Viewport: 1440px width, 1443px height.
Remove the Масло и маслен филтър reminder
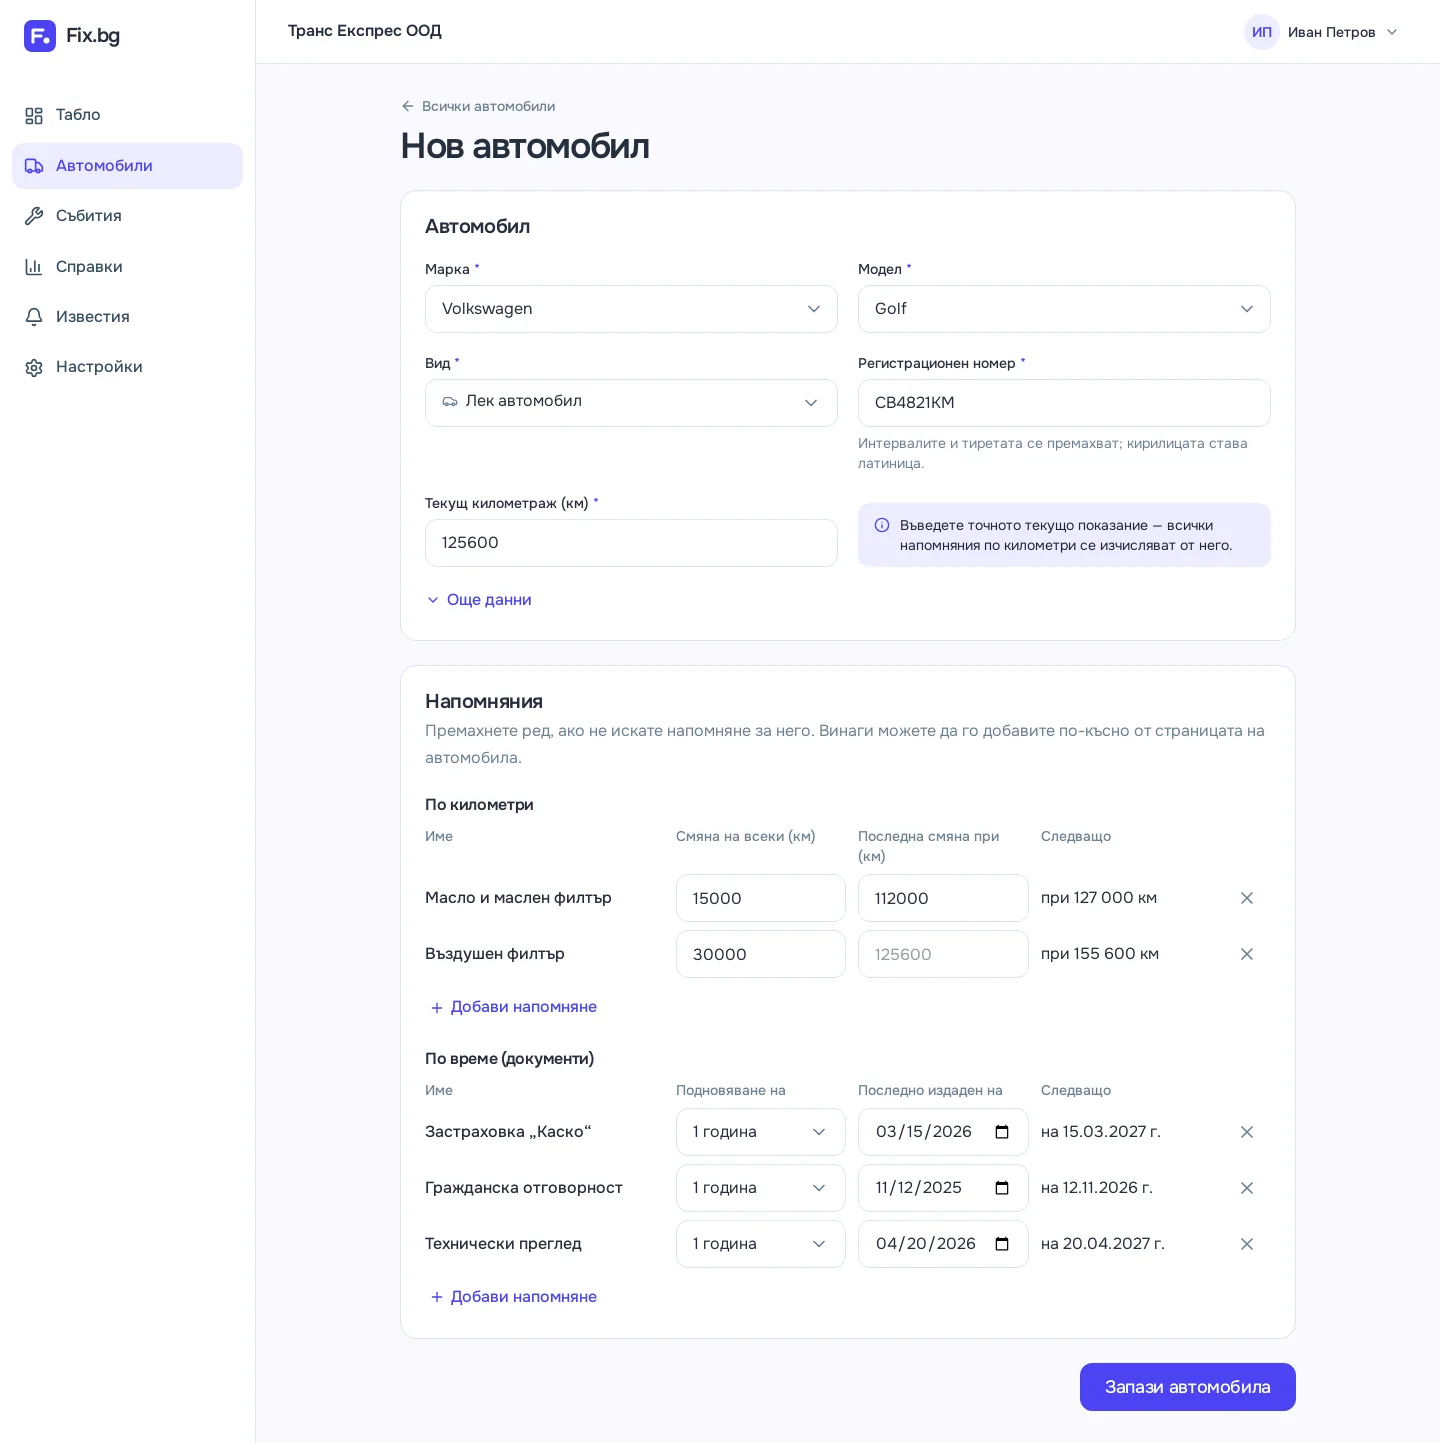coord(1246,898)
